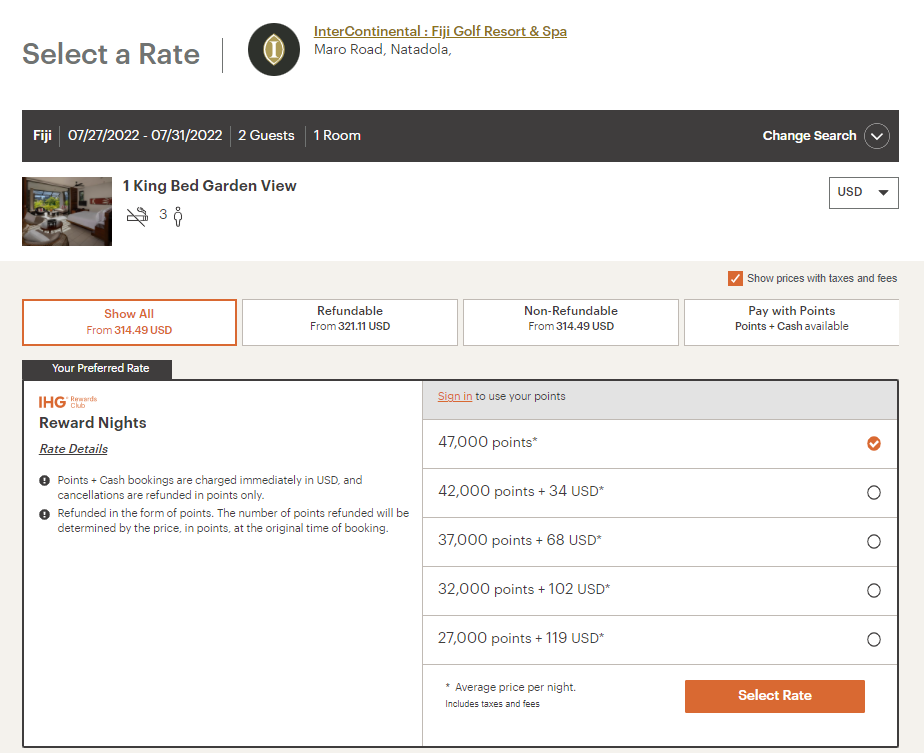924x753 pixels.
Task: Open the USD currency dropdown
Action: click(863, 193)
